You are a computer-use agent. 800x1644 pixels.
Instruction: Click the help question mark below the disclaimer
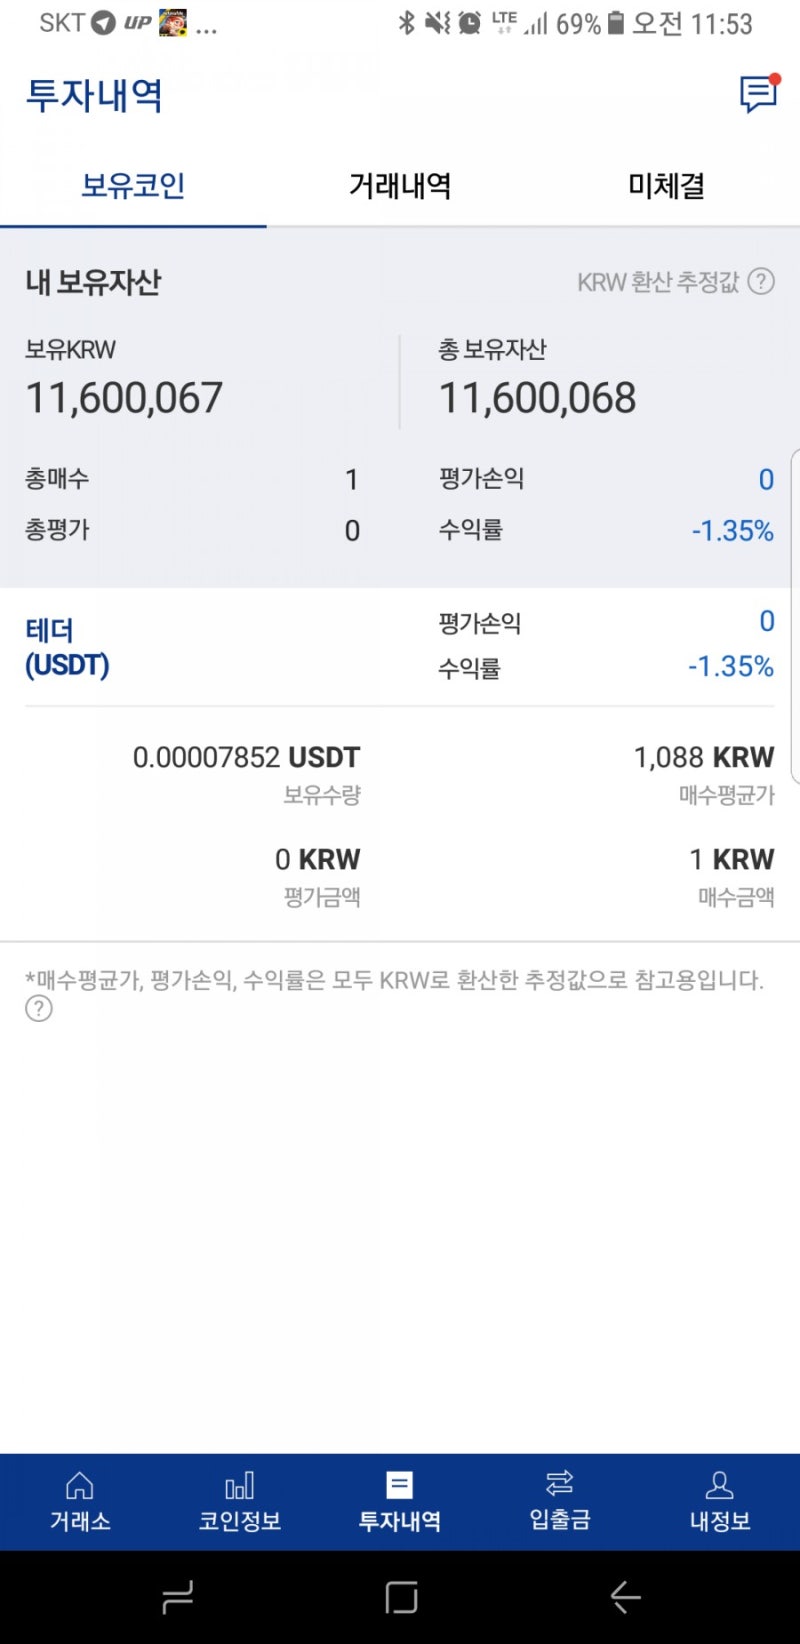(38, 1008)
